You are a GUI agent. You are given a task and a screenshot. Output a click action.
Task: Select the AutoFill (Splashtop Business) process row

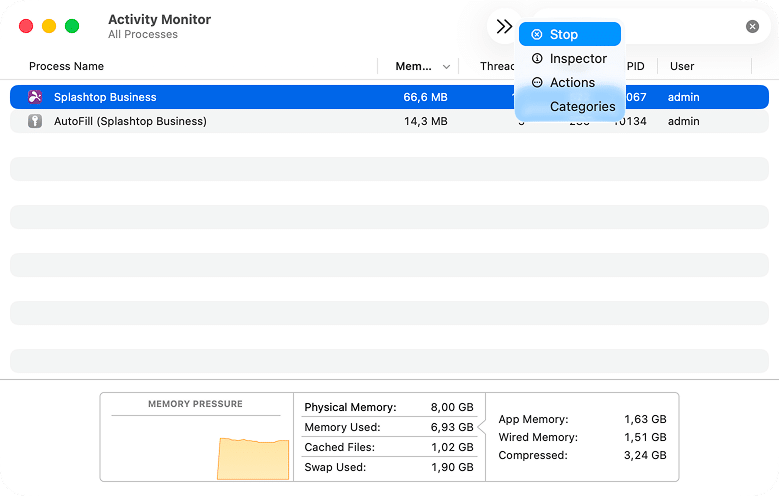coord(250,121)
